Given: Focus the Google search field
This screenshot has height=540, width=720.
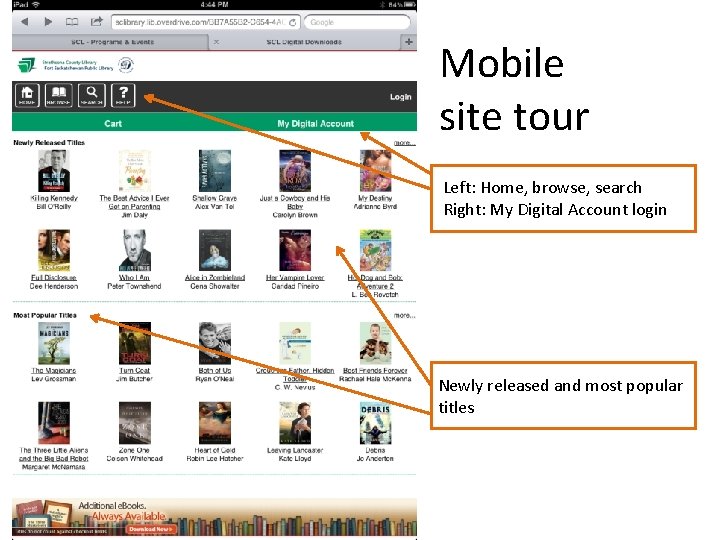Looking at the screenshot, I should tap(357, 22).
